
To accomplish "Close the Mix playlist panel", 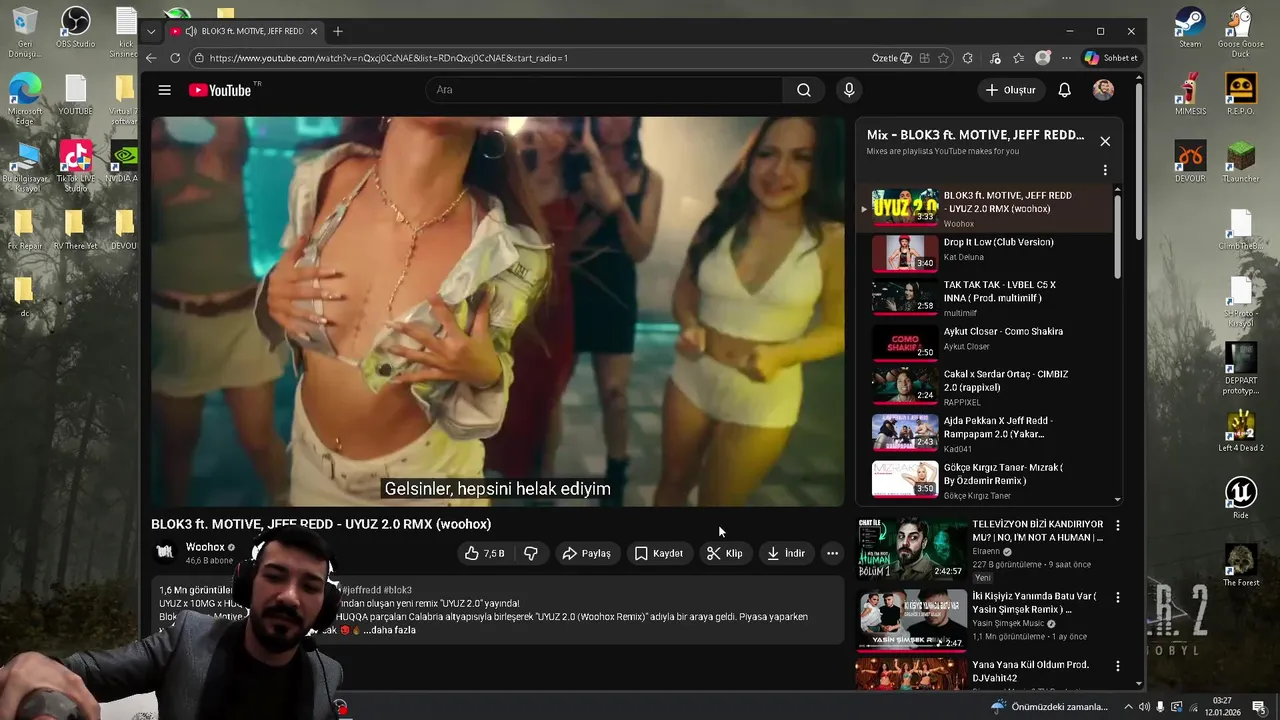I will coord(1105,142).
